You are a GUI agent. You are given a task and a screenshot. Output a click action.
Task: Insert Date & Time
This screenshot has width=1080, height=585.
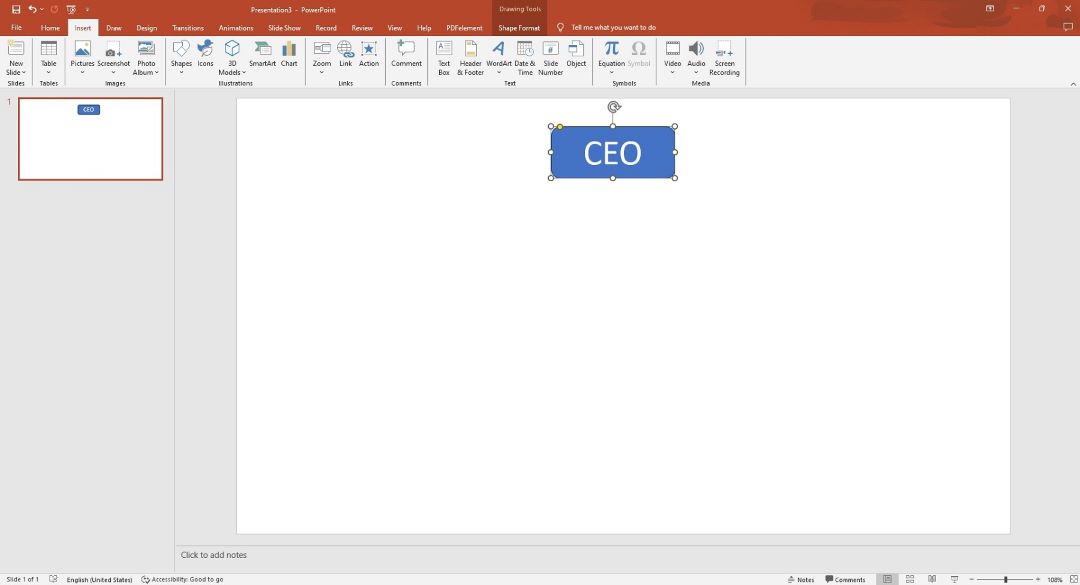tap(525, 58)
